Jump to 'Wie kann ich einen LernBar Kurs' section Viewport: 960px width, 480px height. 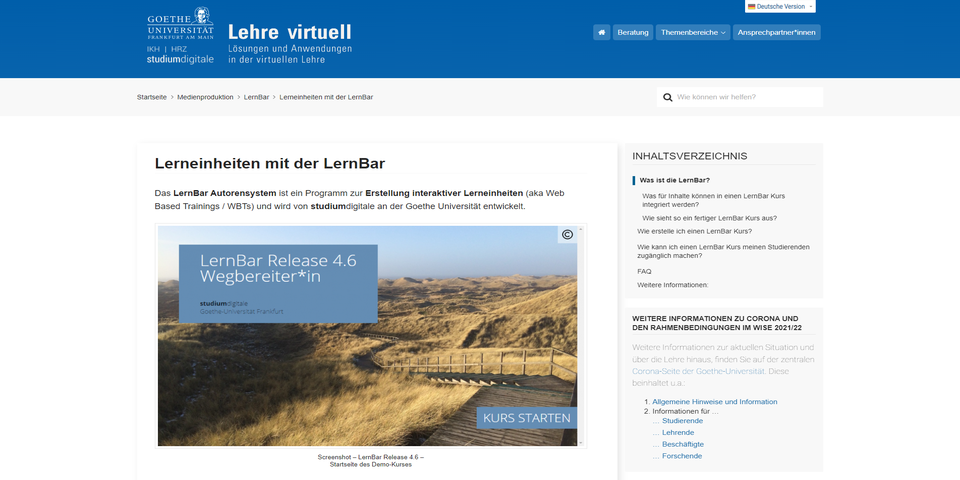click(723, 251)
